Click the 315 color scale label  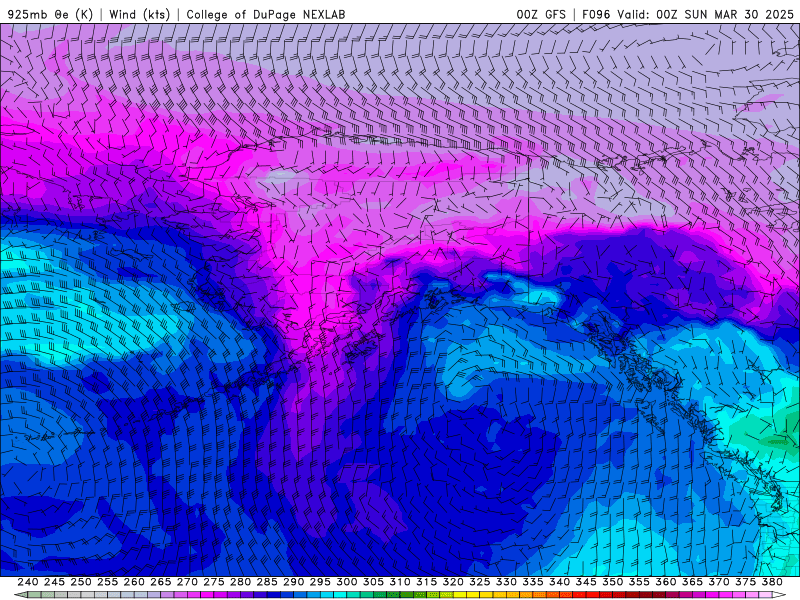(x=426, y=582)
